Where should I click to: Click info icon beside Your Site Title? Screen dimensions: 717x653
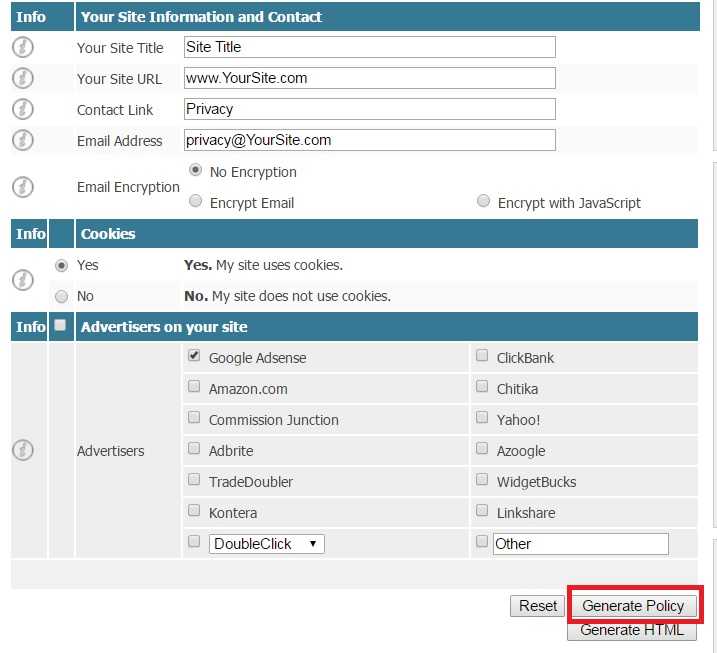tap(23, 47)
